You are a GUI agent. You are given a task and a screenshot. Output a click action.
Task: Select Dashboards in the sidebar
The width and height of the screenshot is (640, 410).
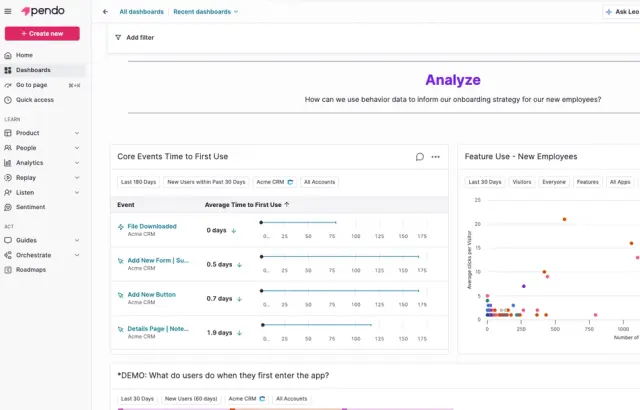click(43, 70)
